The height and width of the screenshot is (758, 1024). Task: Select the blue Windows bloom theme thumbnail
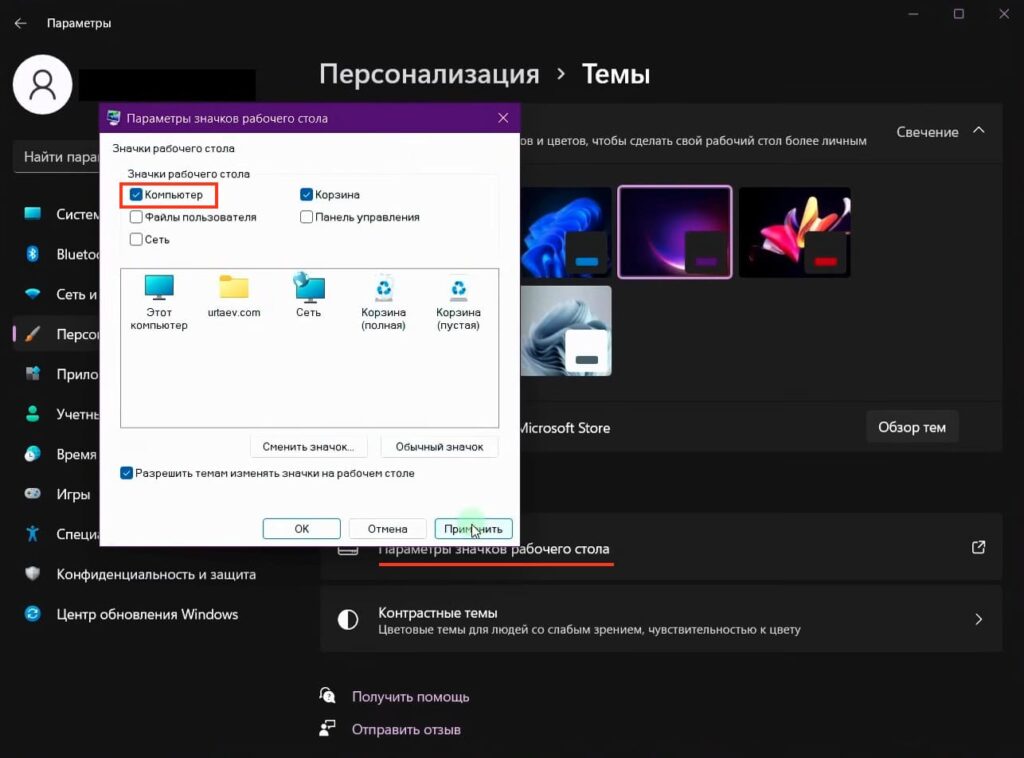(x=566, y=232)
